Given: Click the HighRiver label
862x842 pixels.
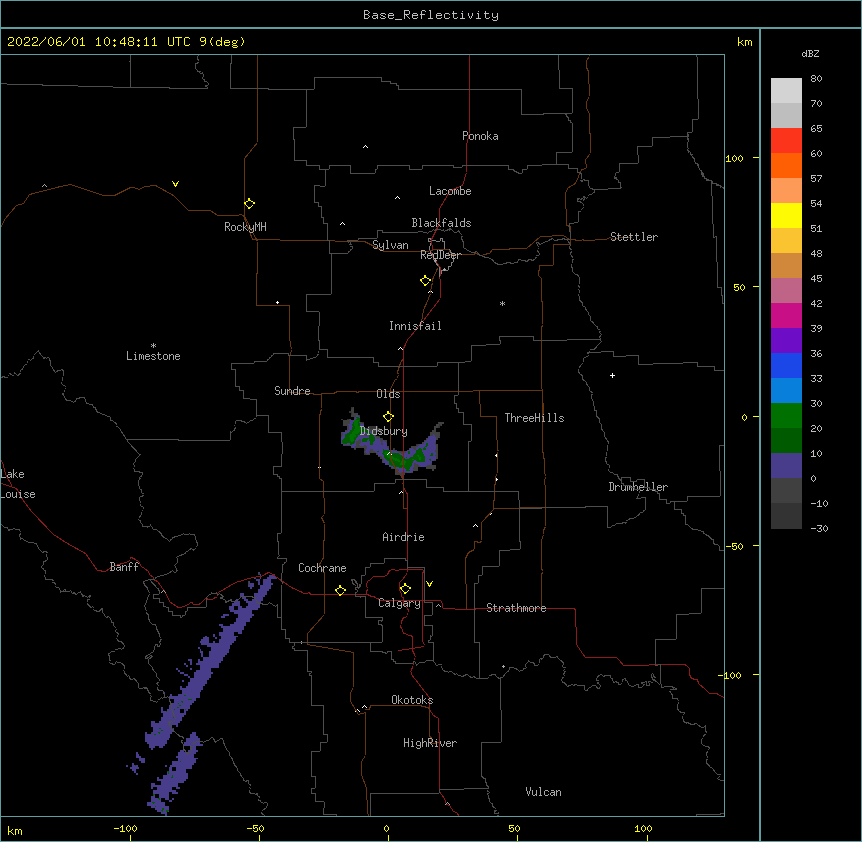Looking at the screenshot, I should tap(430, 743).
